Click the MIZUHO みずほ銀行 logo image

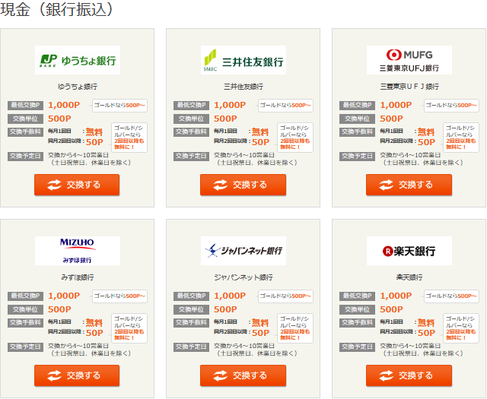(77, 251)
